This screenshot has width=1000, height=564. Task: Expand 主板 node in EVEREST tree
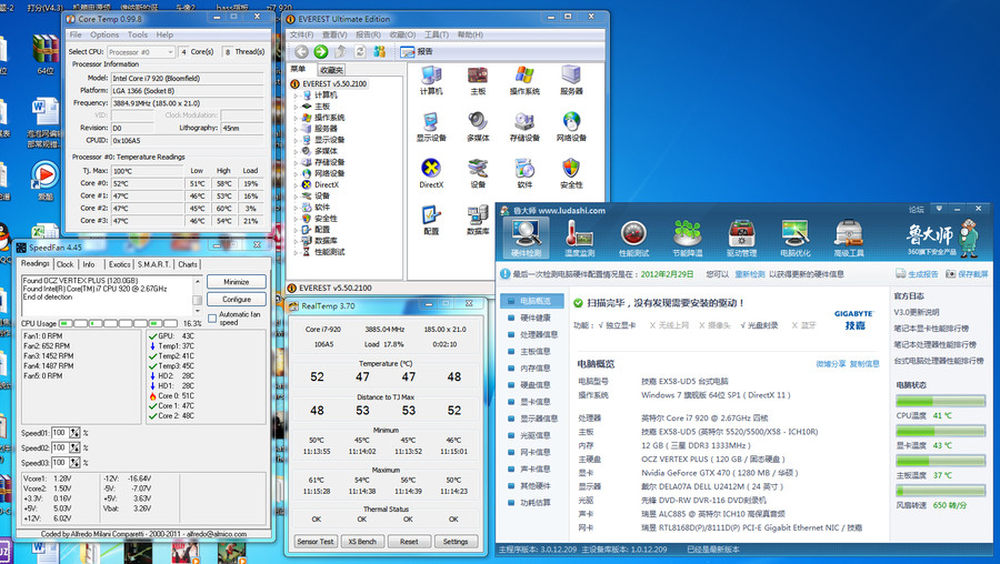coord(296,107)
